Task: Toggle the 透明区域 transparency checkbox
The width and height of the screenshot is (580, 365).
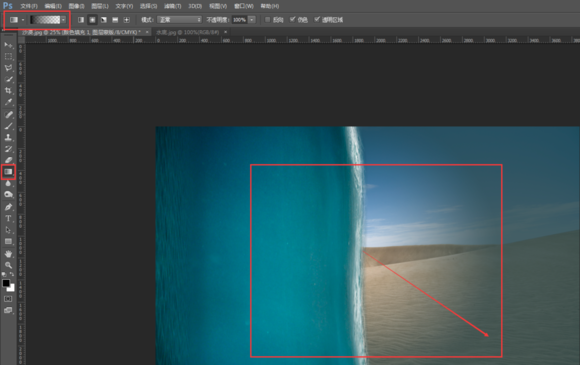Action: coord(317,19)
